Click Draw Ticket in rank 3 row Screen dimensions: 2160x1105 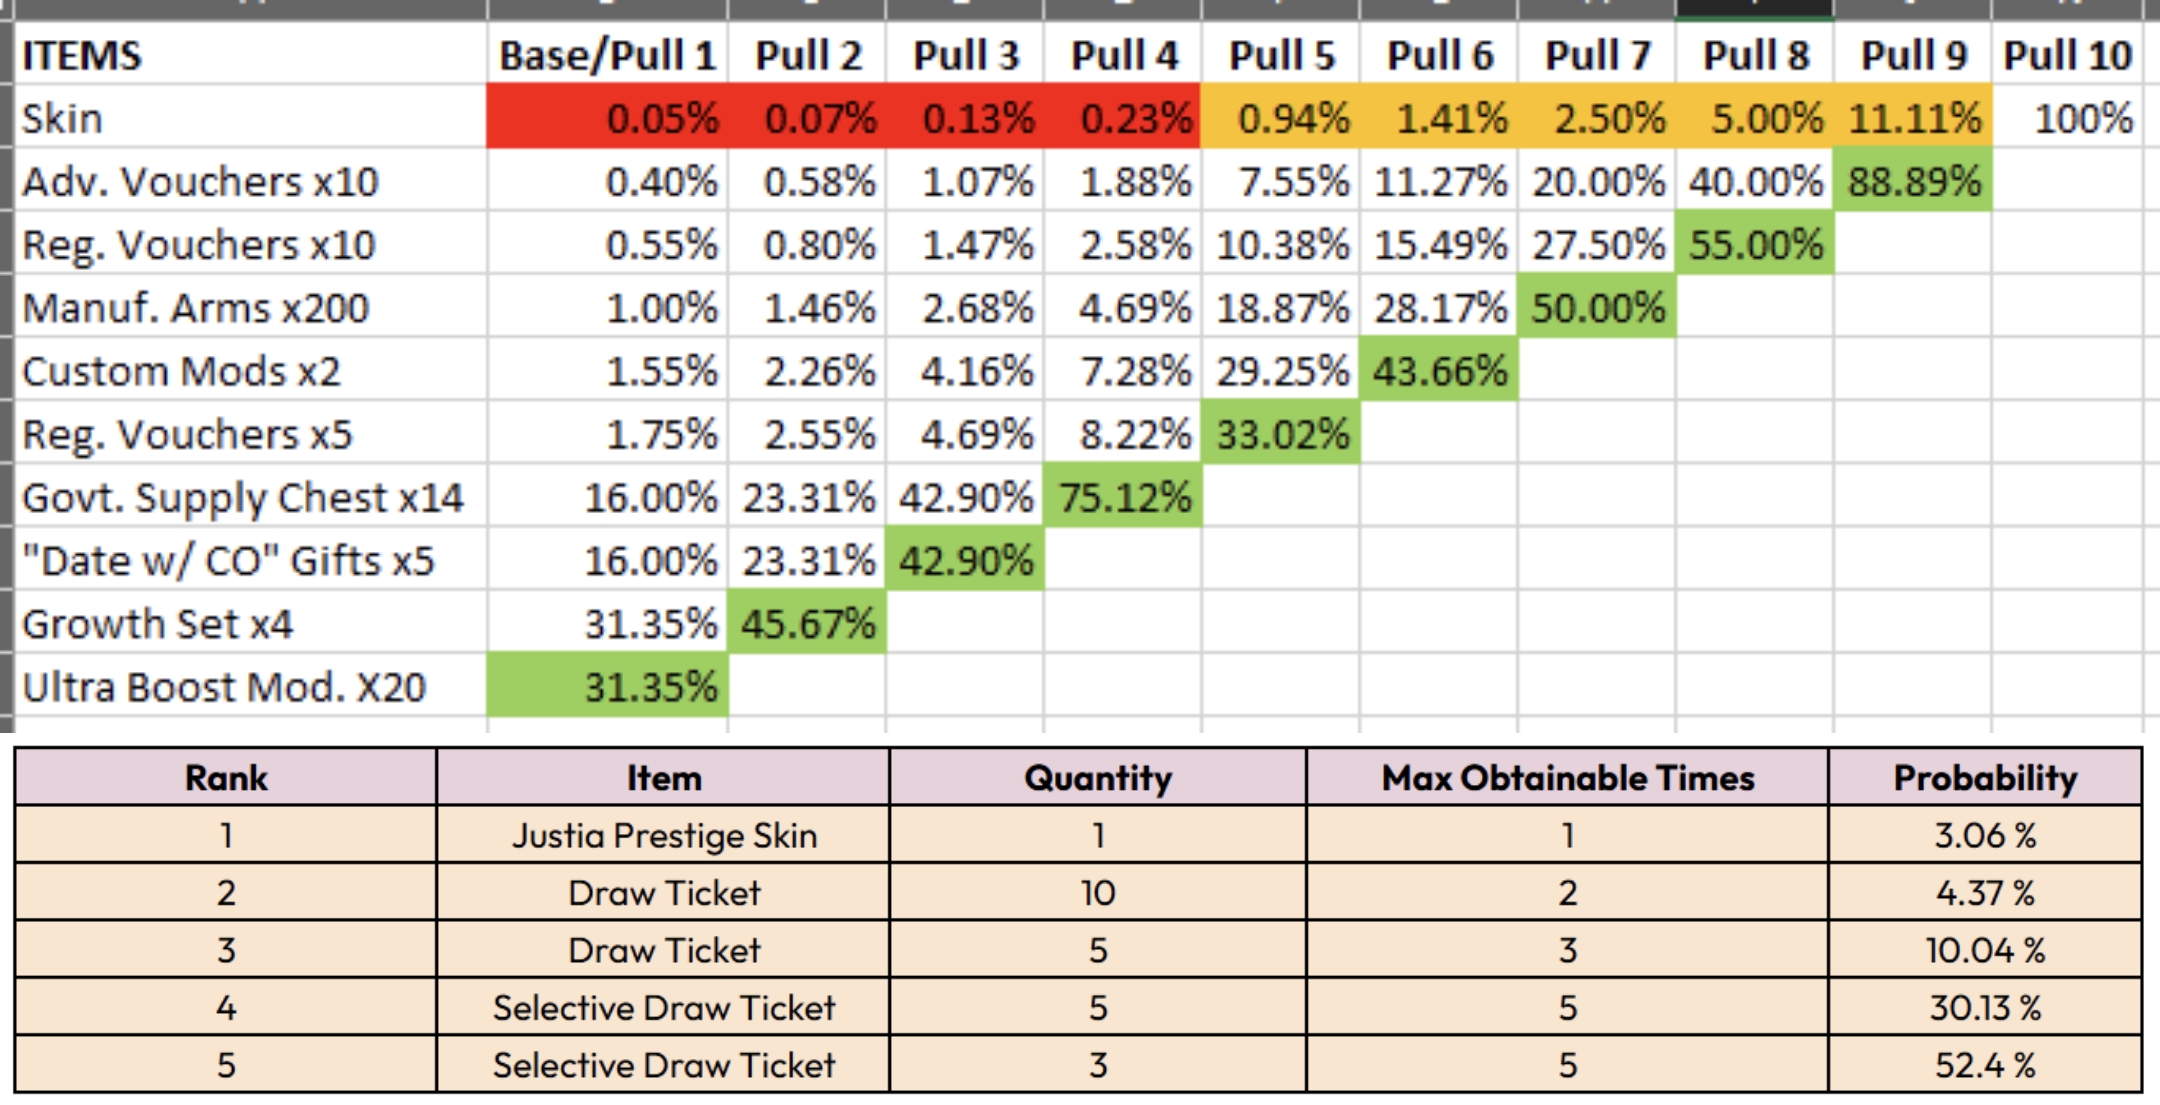(x=663, y=949)
